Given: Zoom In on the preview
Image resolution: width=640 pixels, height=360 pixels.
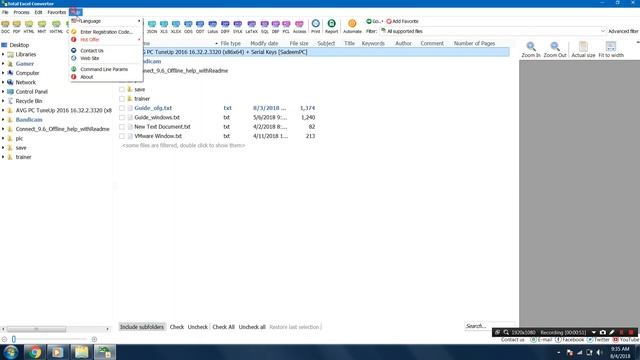Looking at the screenshot, I should pyautogui.click(x=531, y=49).
